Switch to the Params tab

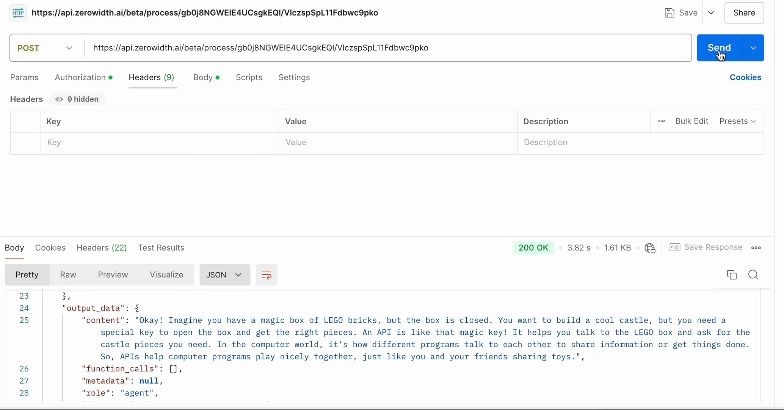24,77
